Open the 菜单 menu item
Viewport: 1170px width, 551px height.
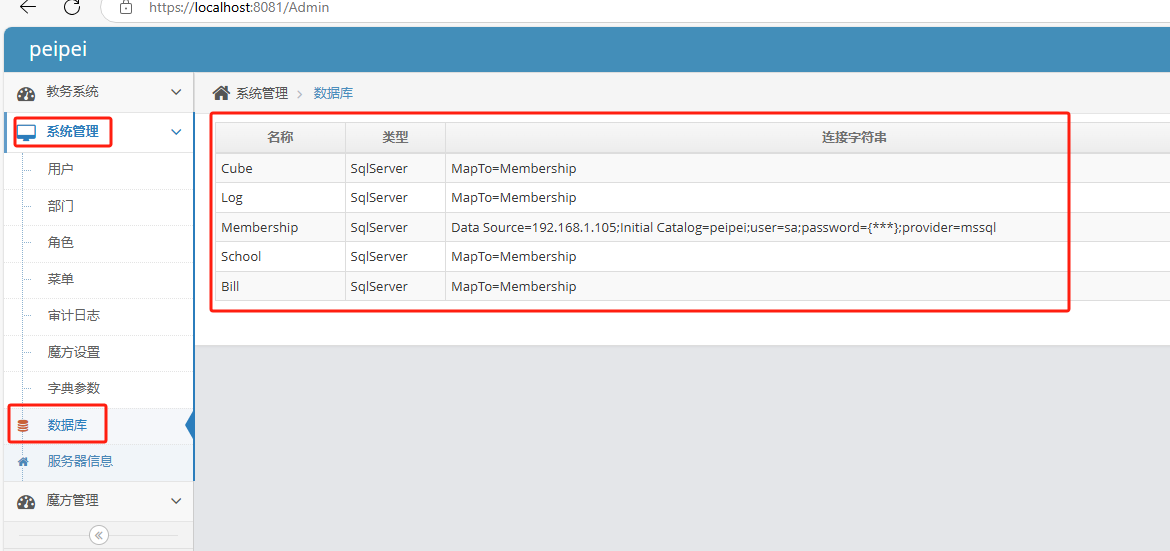(x=60, y=279)
